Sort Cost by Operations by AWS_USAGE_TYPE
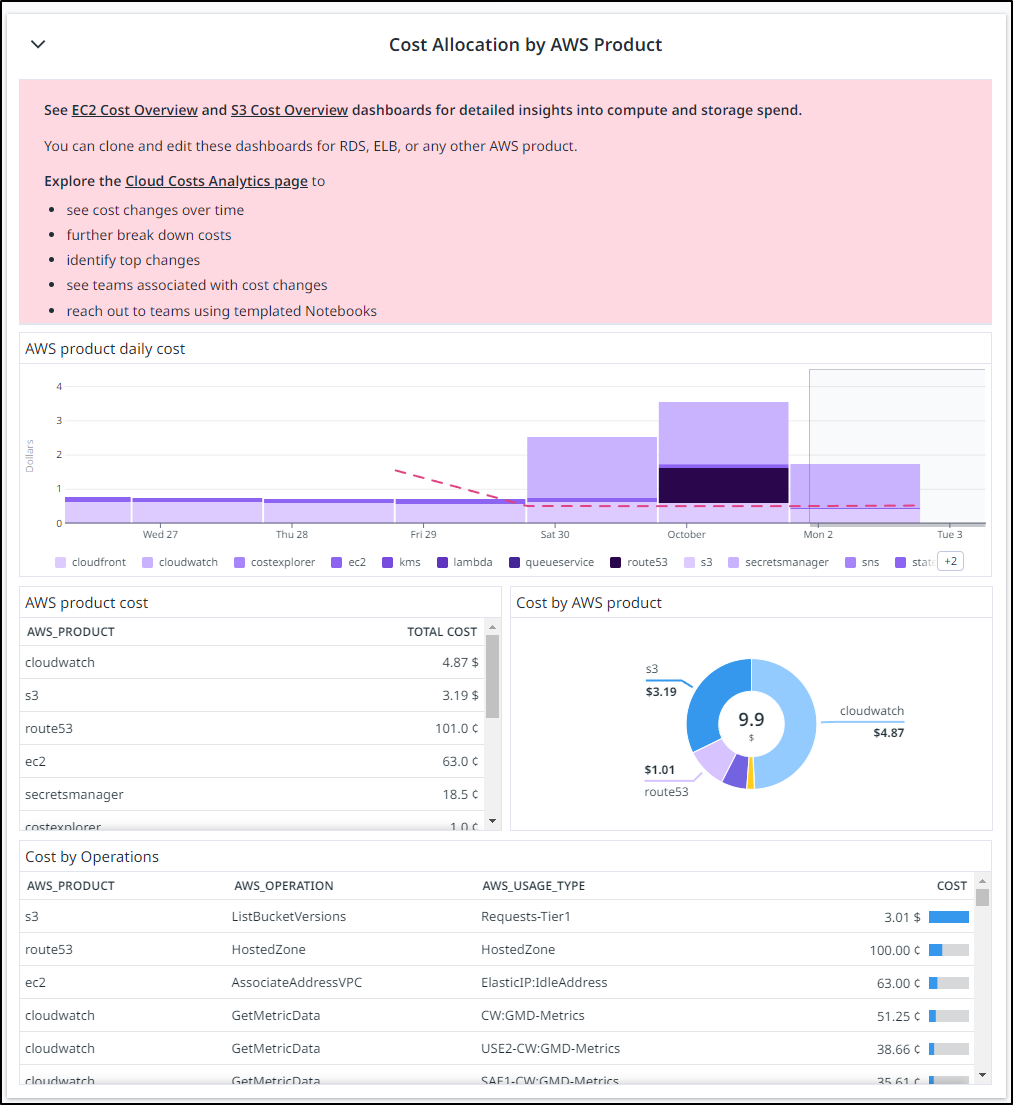The image size is (1013, 1105). pyautogui.click(x=534, y=886)
